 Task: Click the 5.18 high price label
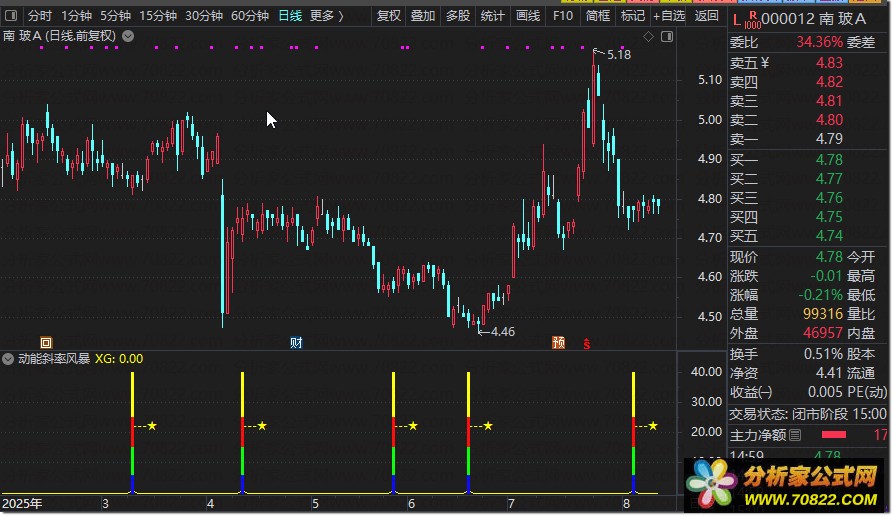tap(619, 55)
